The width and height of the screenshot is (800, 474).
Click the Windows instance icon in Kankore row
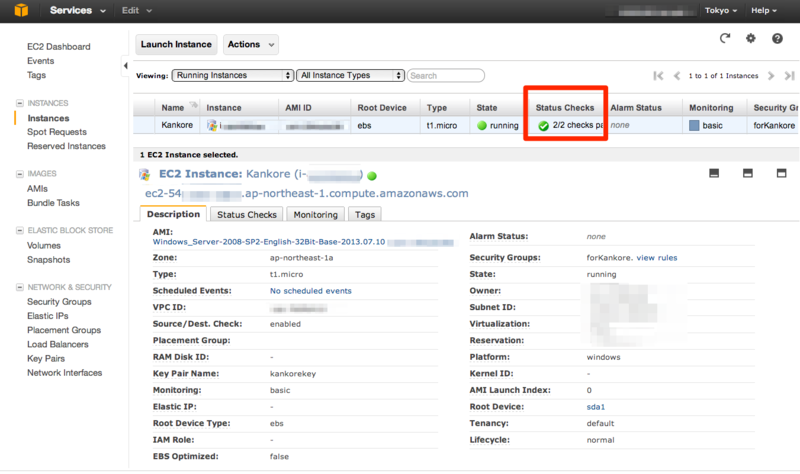(x=212, y=125)
